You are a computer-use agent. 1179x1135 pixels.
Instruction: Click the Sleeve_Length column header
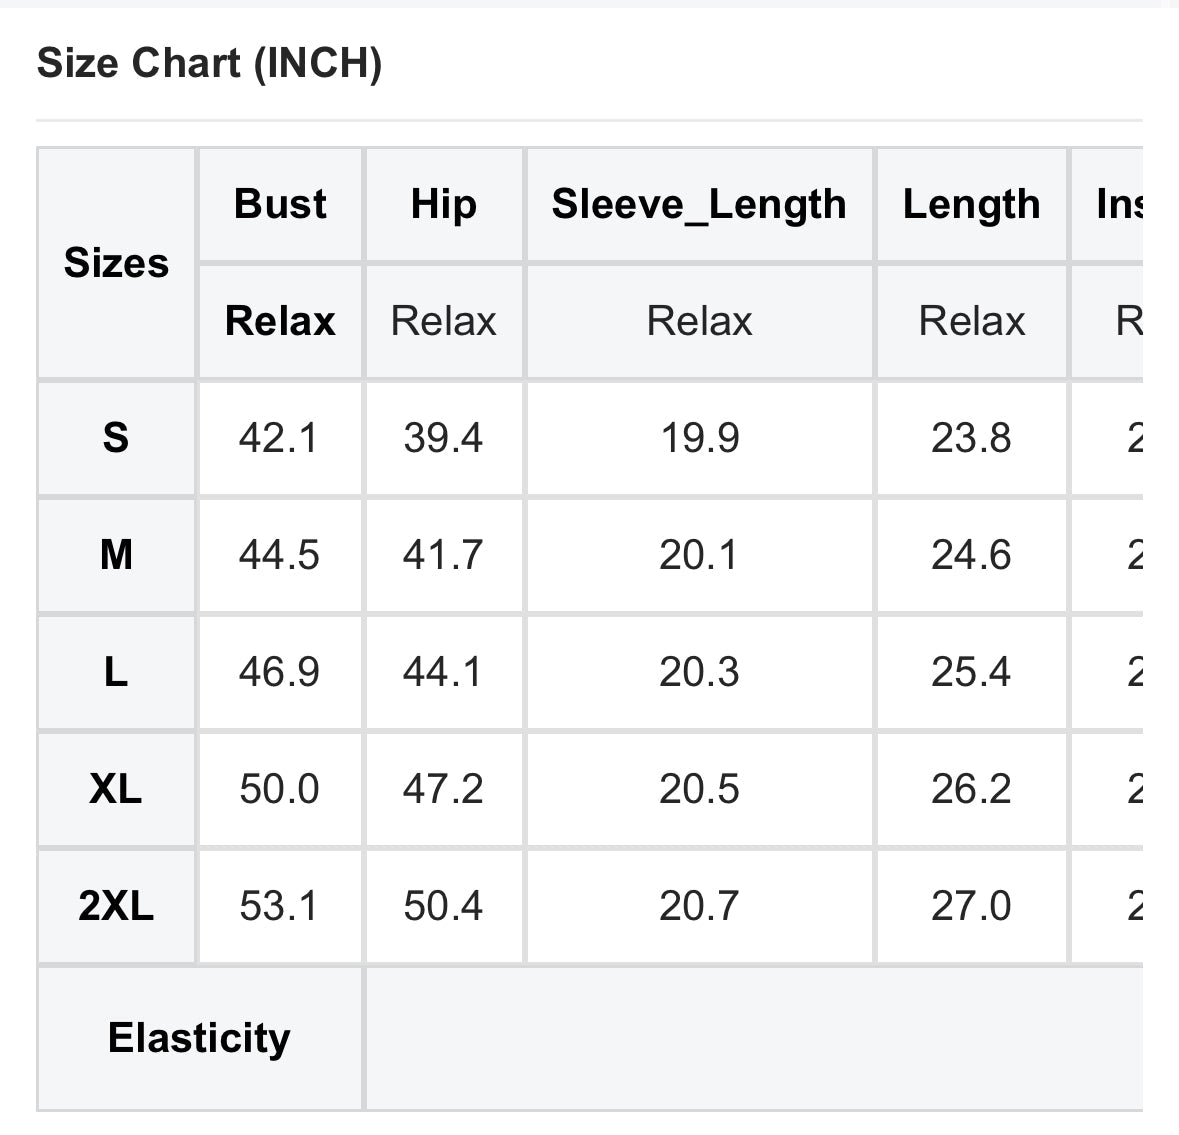point(699,204)
